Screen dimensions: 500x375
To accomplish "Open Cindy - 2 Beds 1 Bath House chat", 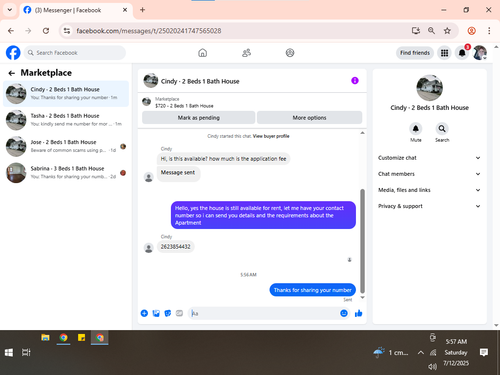I will (66, 93).
